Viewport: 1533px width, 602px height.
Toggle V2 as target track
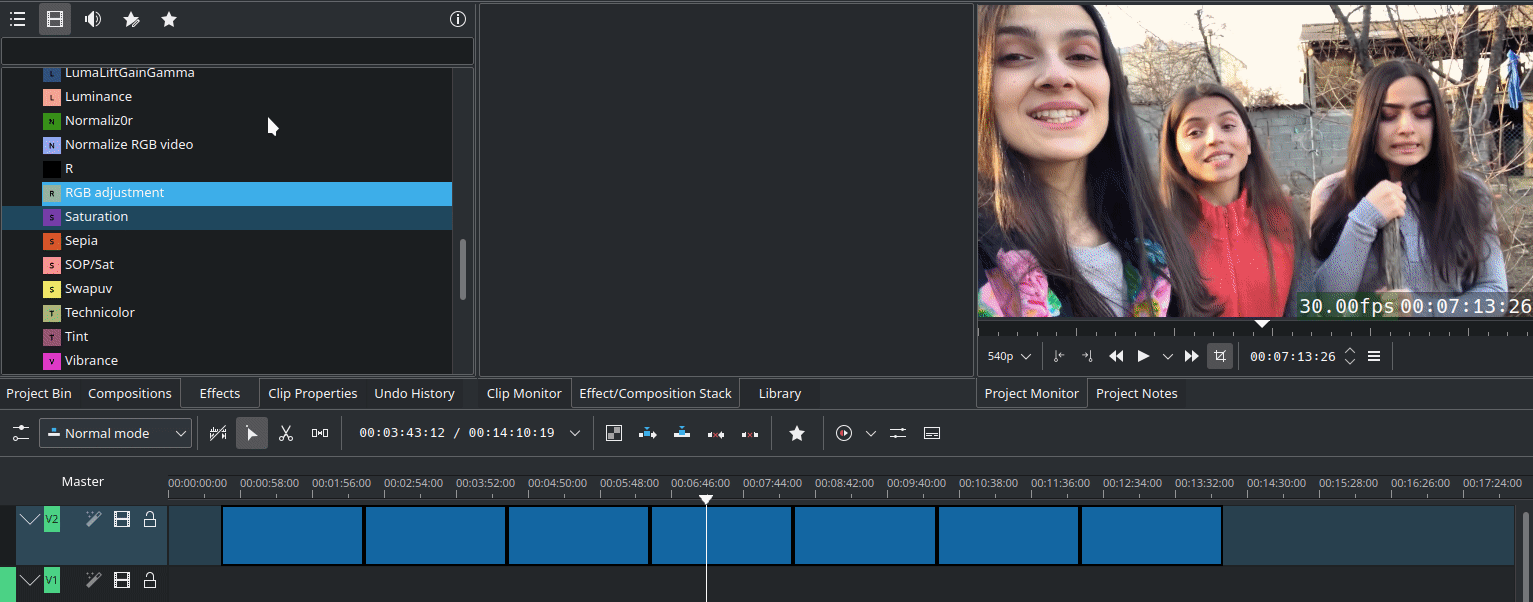[x=52, y=519]
